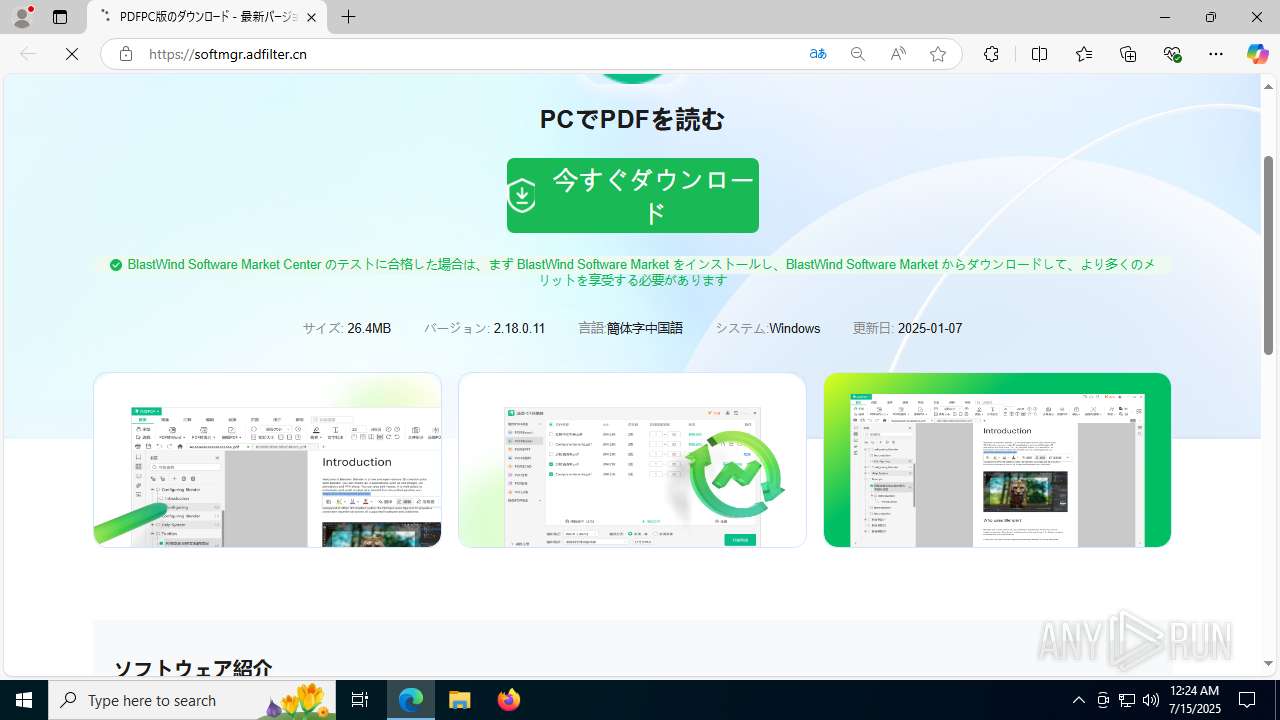Image resolution: width=1280 pixels, height=720 pixels.
Task: Open the favorites list icon
Action: [x=1084, y=54]
